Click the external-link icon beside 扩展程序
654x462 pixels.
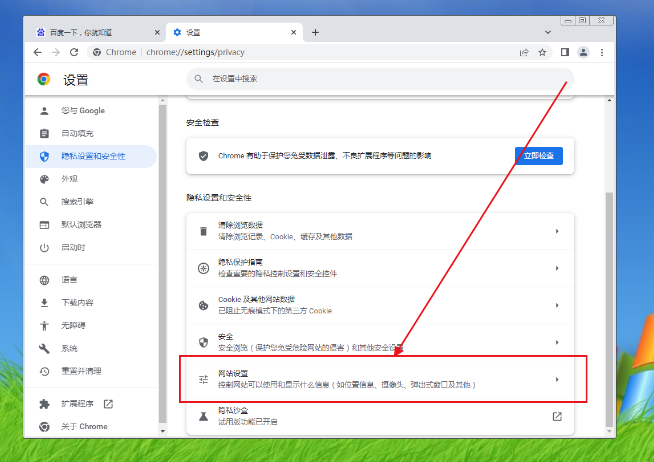pyautogui.click(x=108, y=404)
